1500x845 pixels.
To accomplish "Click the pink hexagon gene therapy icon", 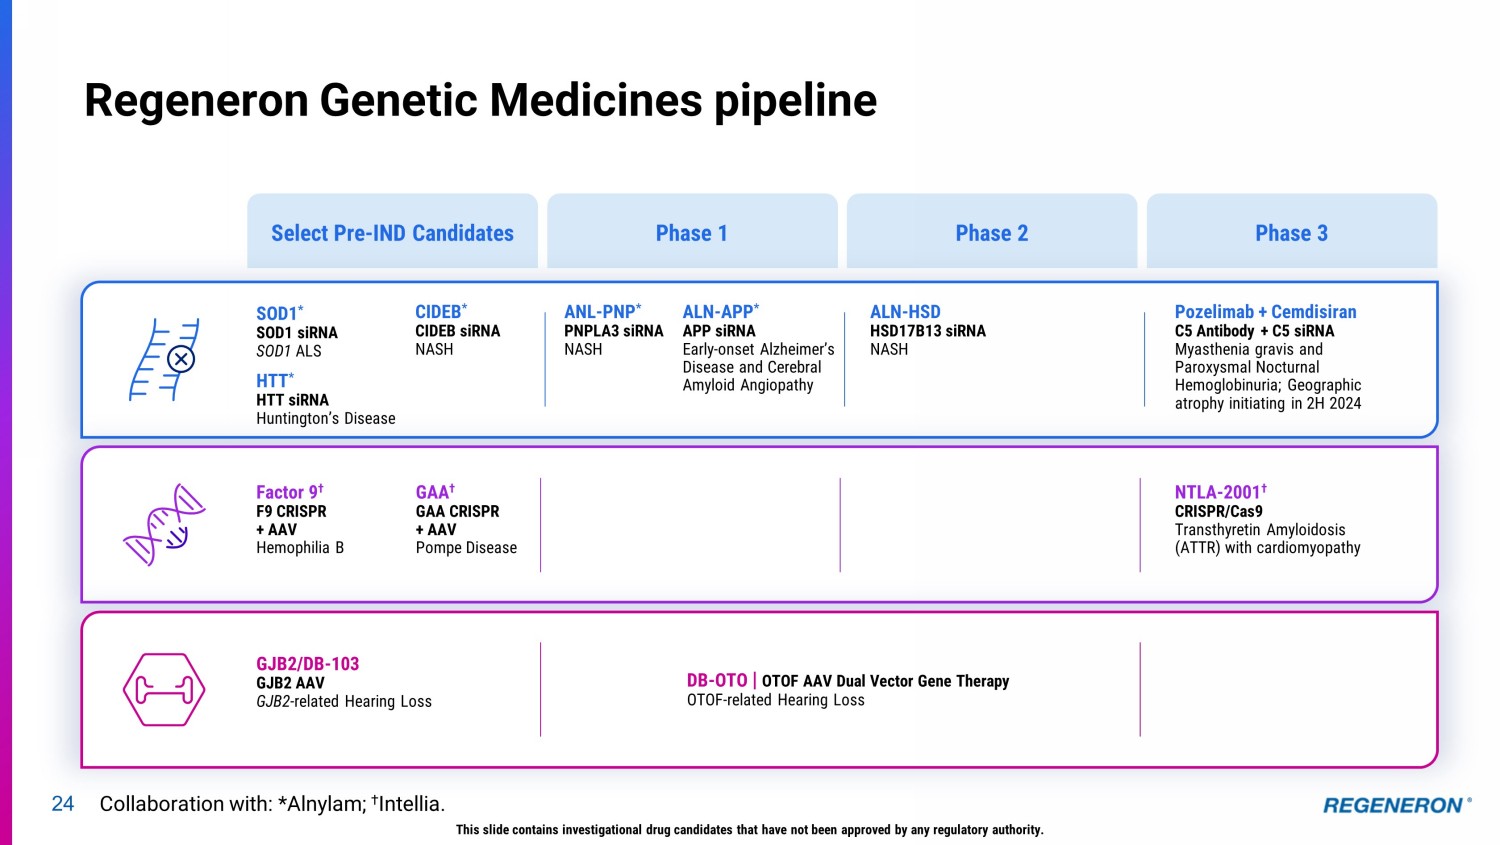I will [x=163, y=689].
